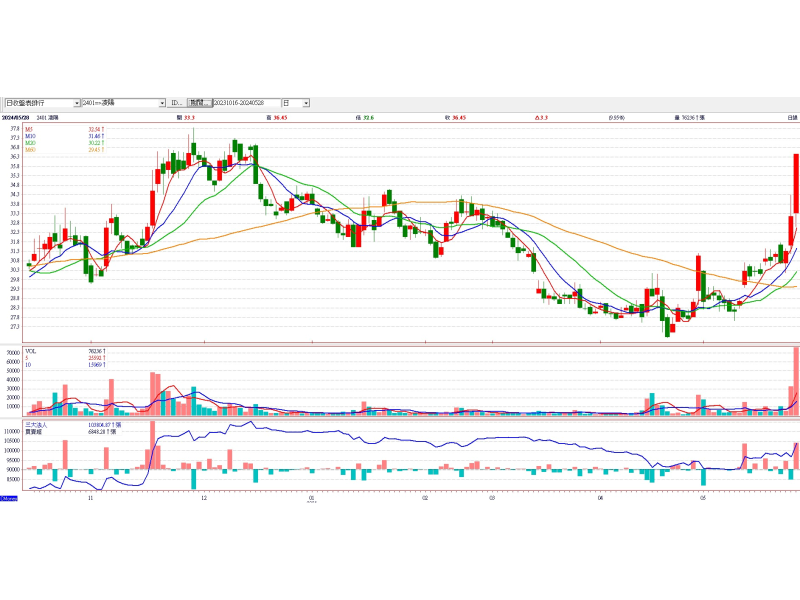Open the 日收盤表排行 dropdown arrow
The image size is (800, 600).
click(x=77, y=103)
